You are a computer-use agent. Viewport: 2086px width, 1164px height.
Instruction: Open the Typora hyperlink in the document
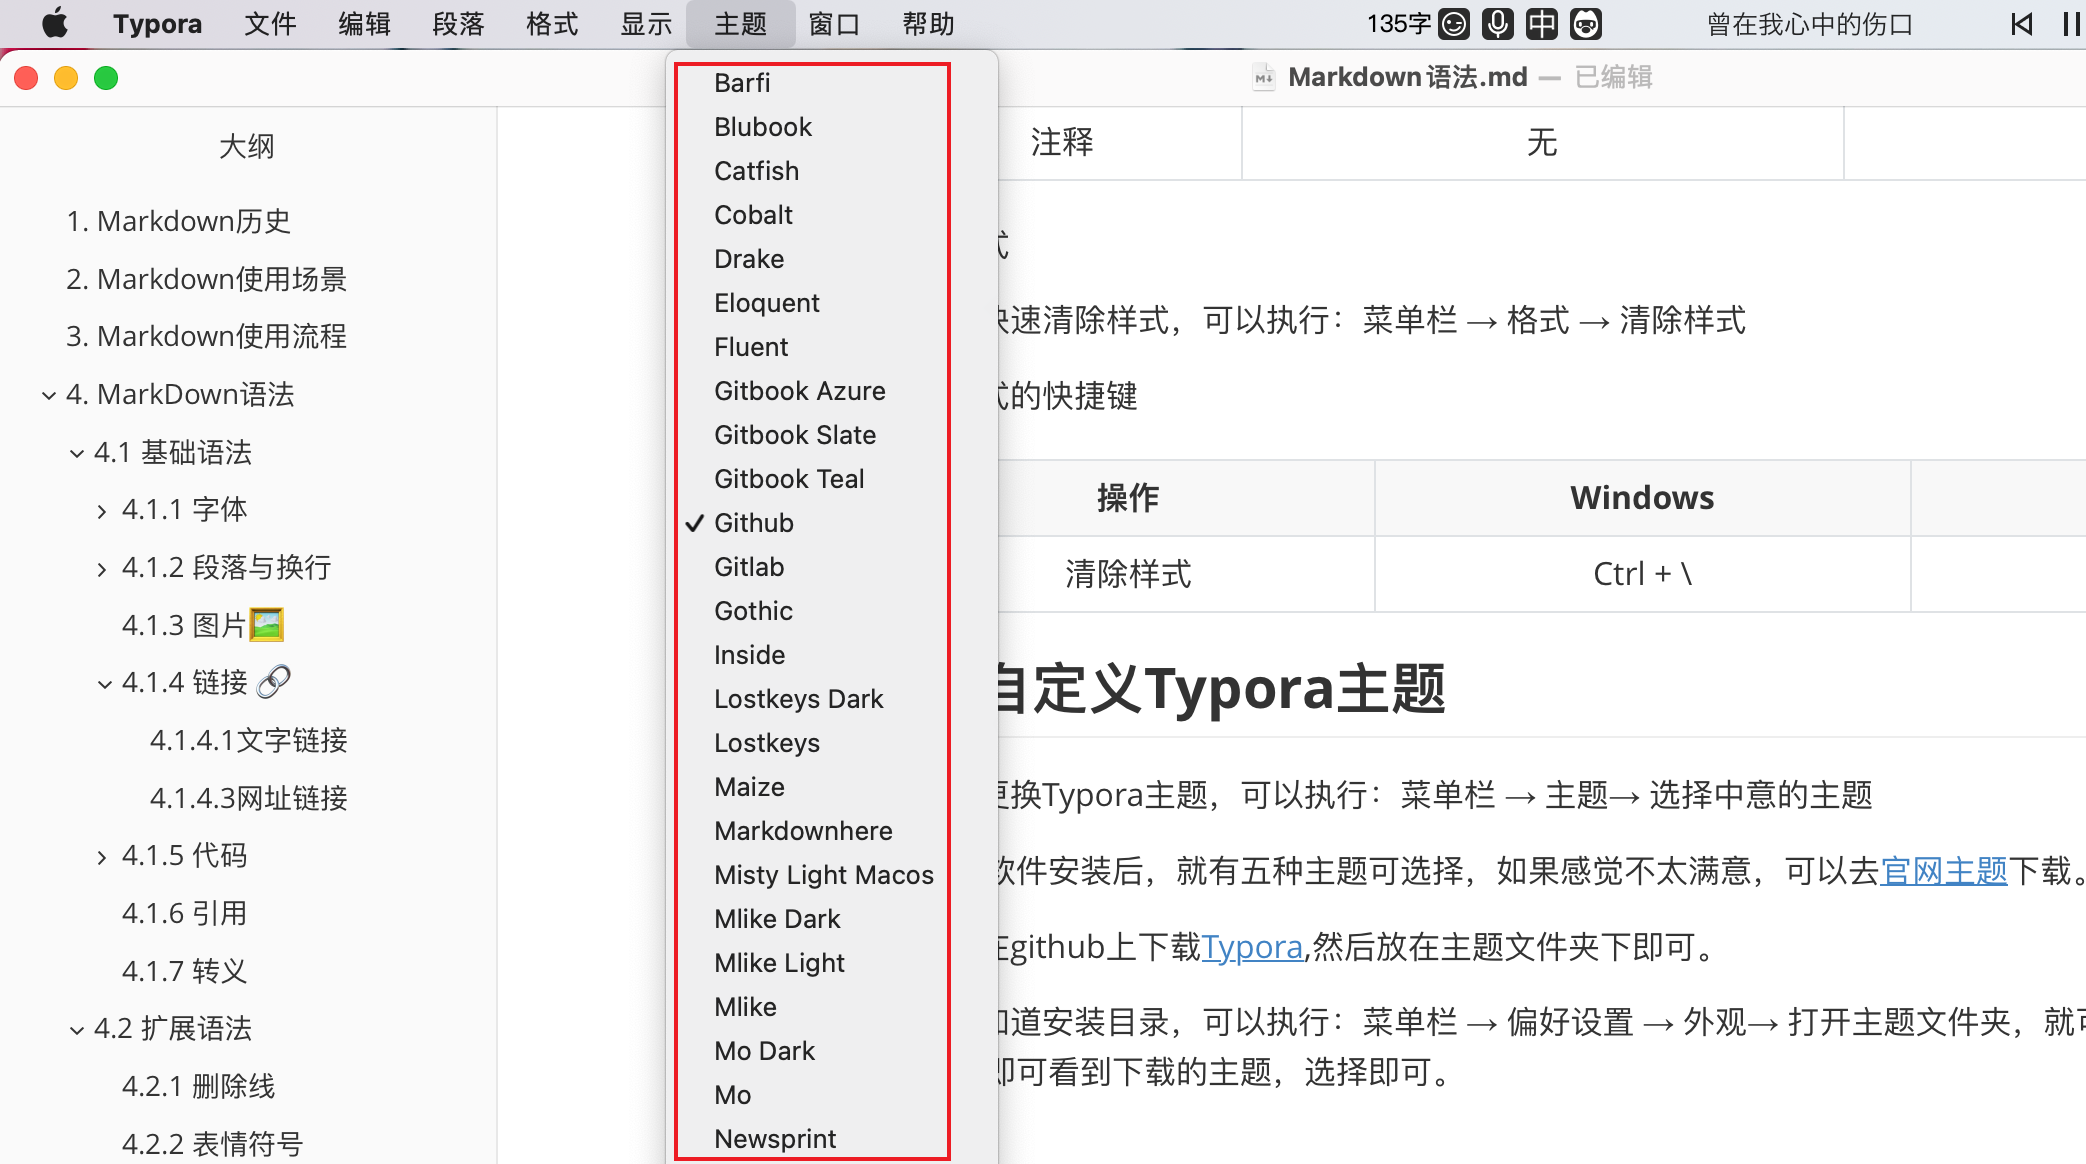(x=1252, y=946)
